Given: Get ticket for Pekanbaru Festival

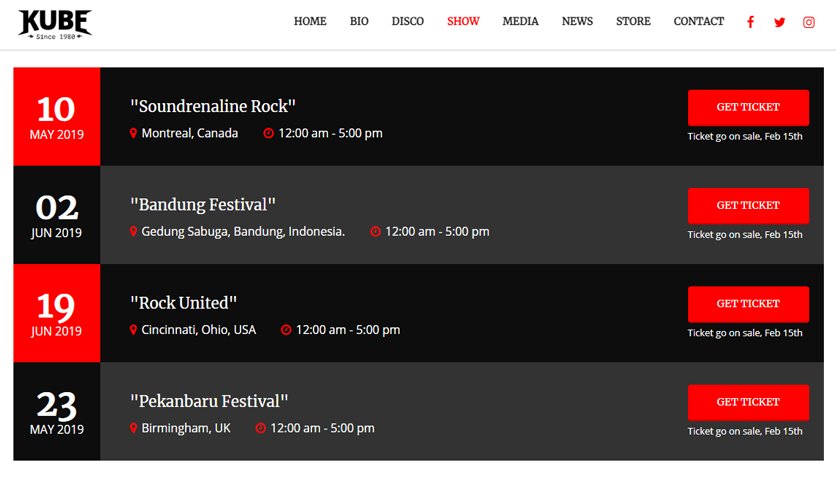Looking at the screenshot, I should coord(748,402).
